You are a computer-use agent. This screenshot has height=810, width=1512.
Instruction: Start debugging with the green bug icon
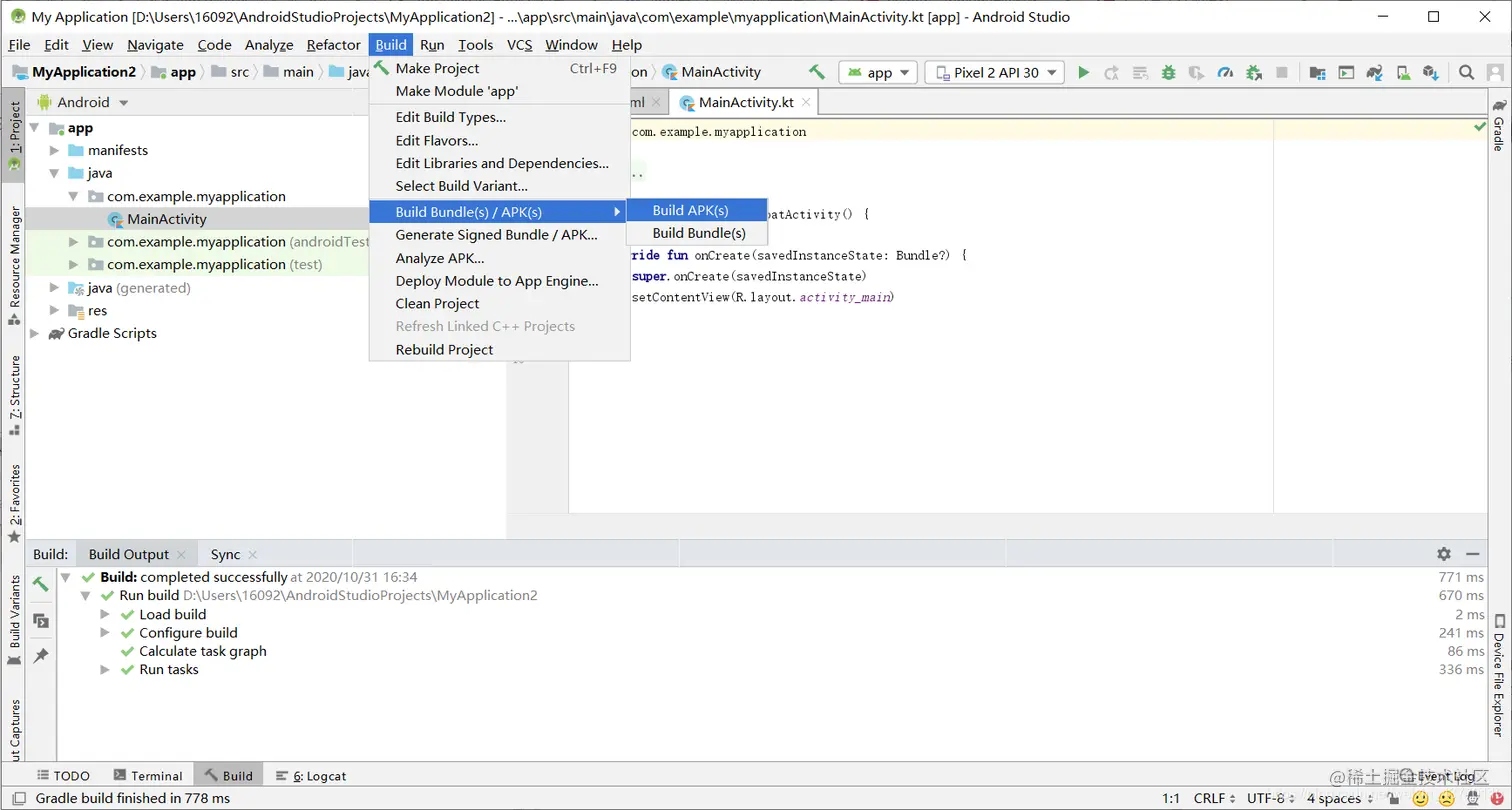click(x=1168, y=72)
